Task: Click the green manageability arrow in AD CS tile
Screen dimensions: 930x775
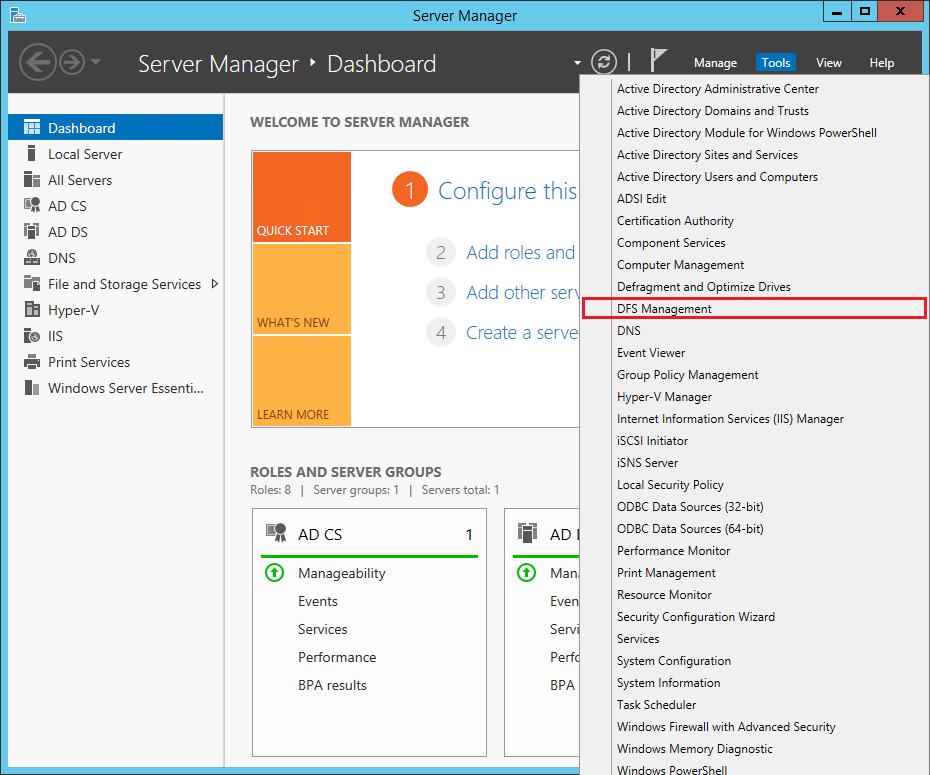Action: pos(274,573)
